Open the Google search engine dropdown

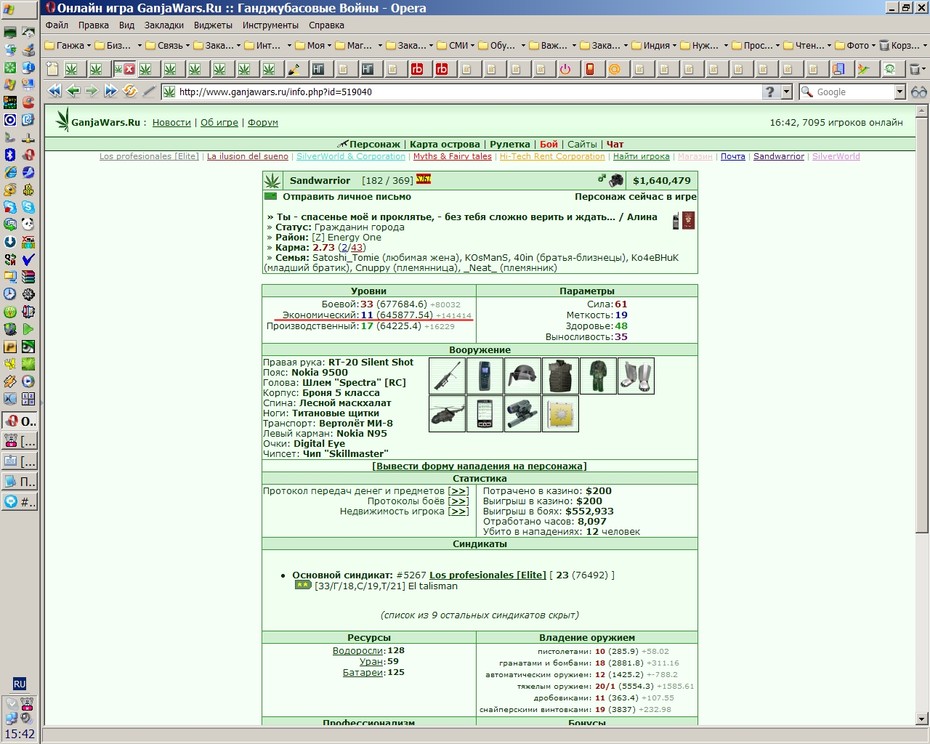900,92
